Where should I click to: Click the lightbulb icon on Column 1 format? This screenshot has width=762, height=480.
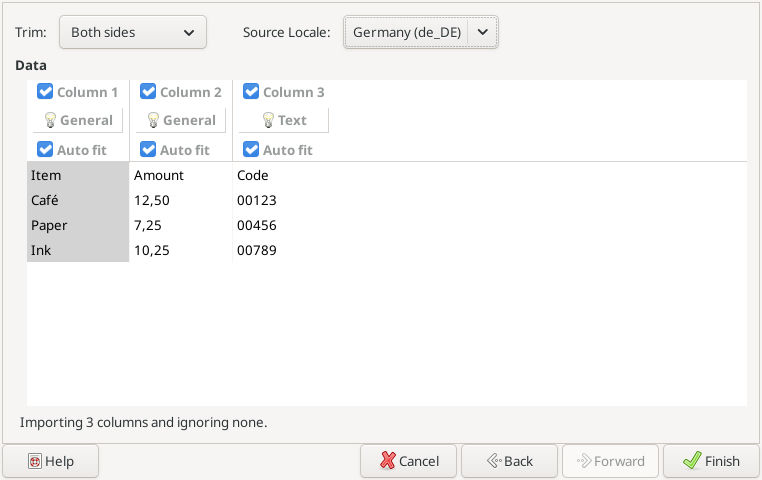point(50,120)
